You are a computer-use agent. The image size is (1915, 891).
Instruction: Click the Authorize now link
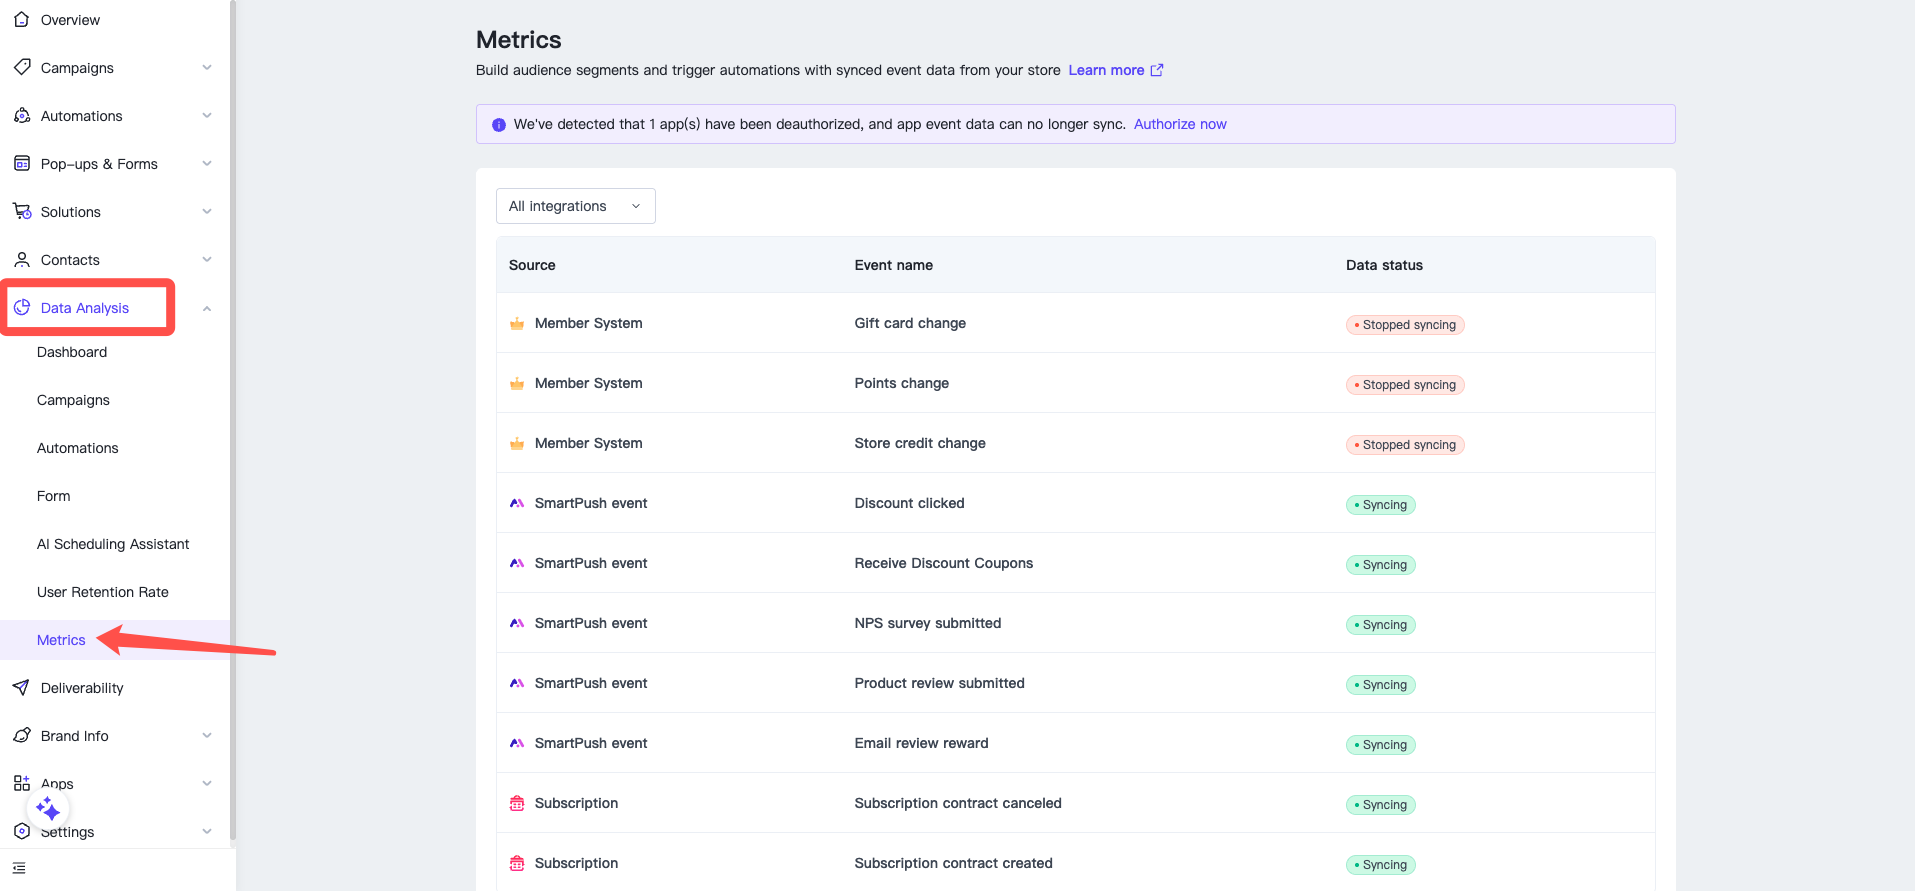(1180, 124)
